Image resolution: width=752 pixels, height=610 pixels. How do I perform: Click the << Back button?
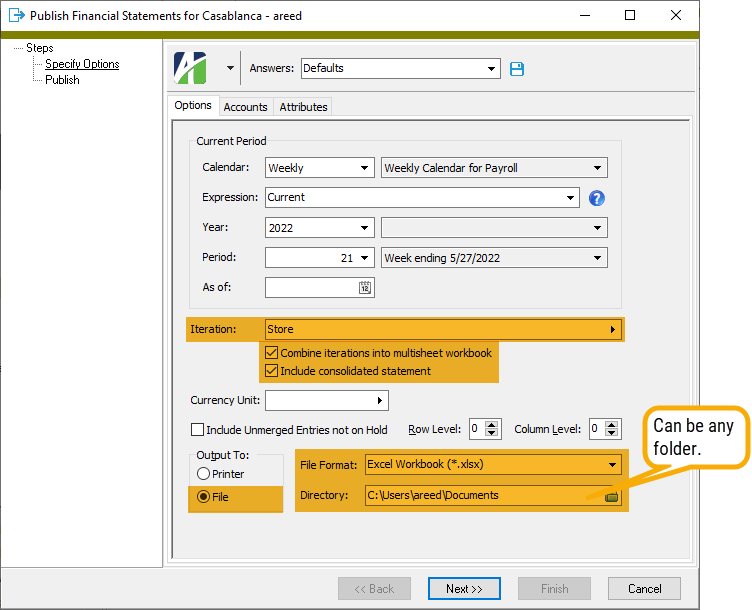374,588
